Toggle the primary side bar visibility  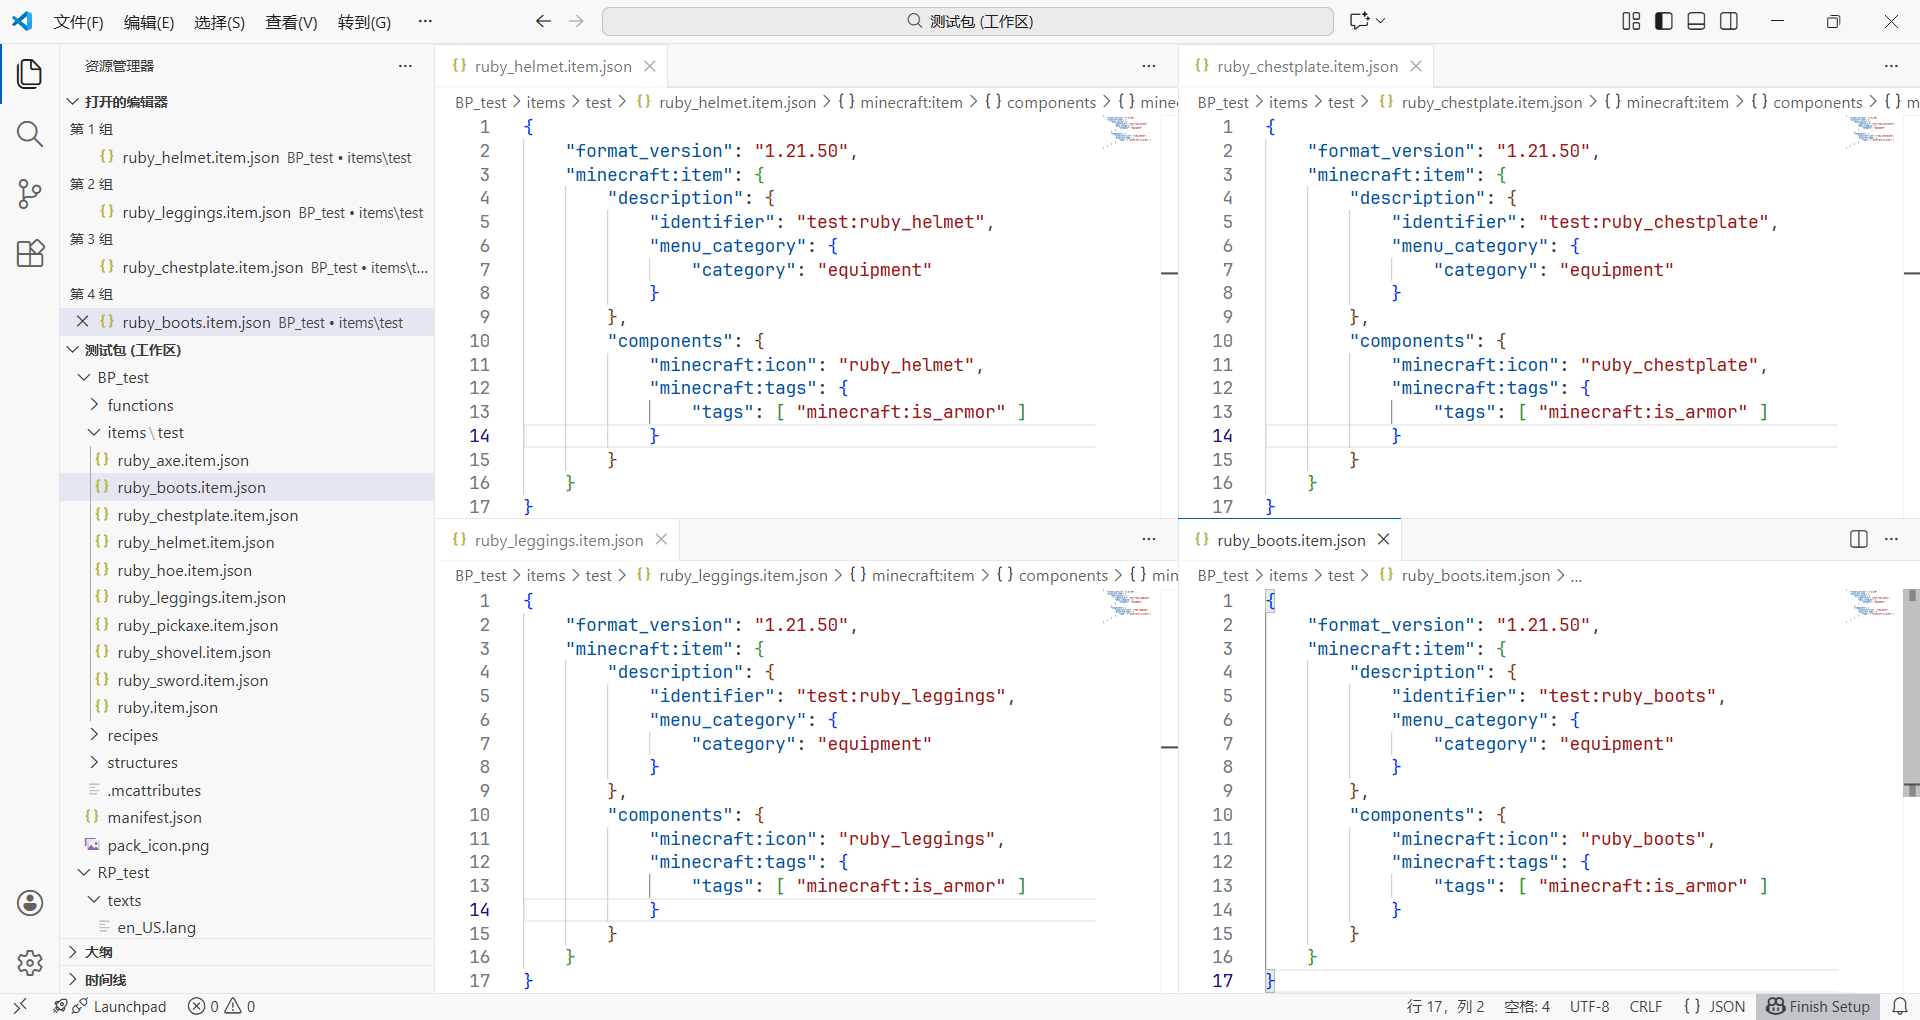pos(1664,21)
